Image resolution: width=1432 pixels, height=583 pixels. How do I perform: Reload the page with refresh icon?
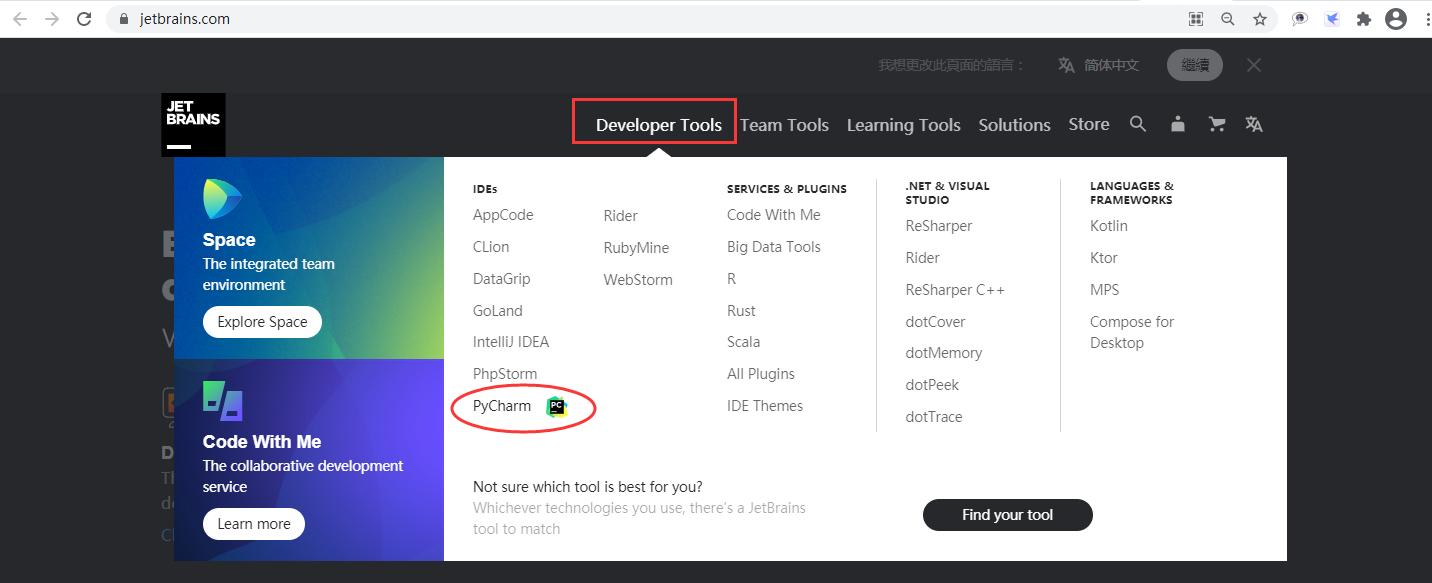(84, 19)
